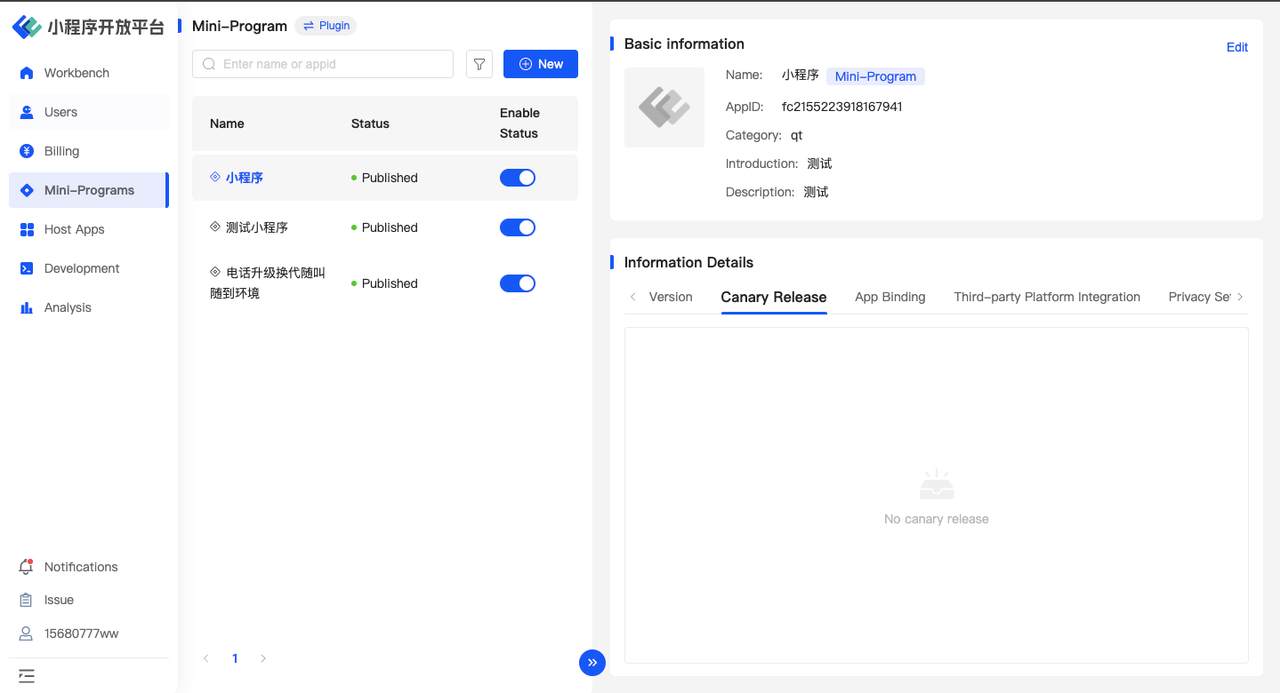Open Analysis in the sidebar
This screenshot has width=1280, height=693.
tap(89, 308)
